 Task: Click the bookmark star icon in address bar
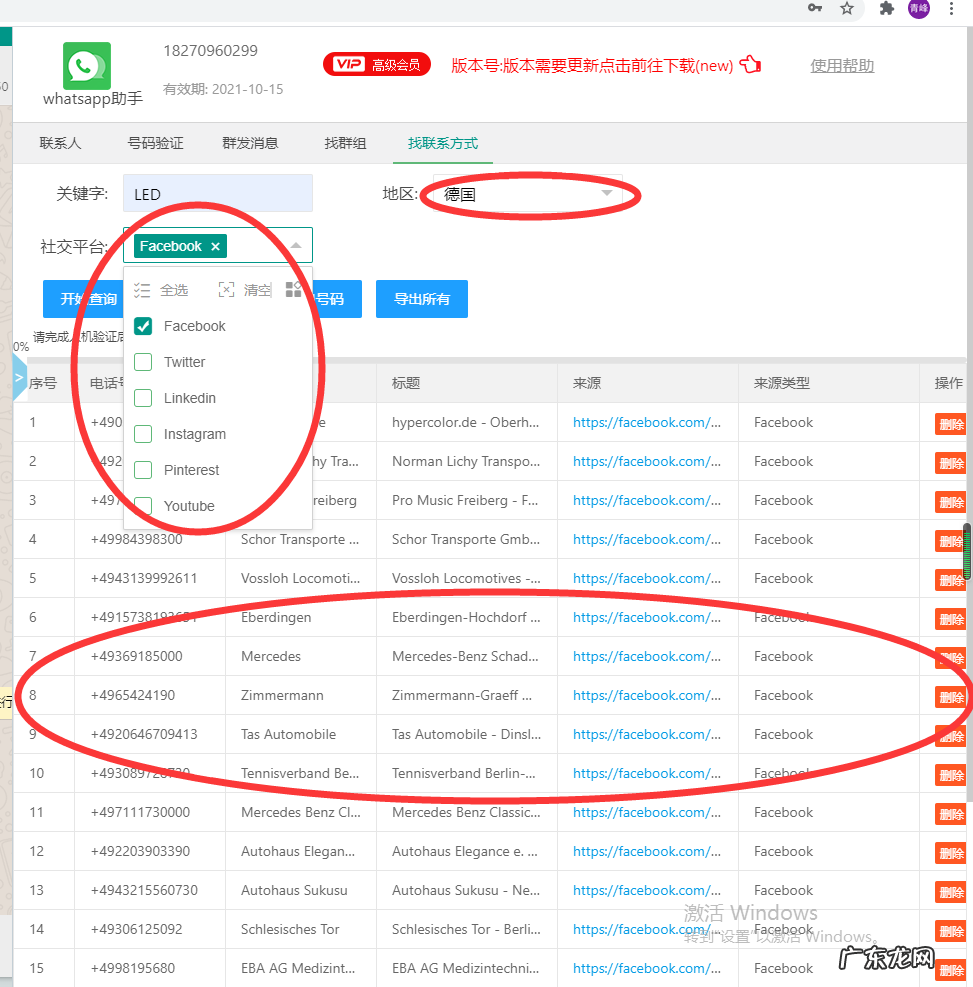coord(847,9)
